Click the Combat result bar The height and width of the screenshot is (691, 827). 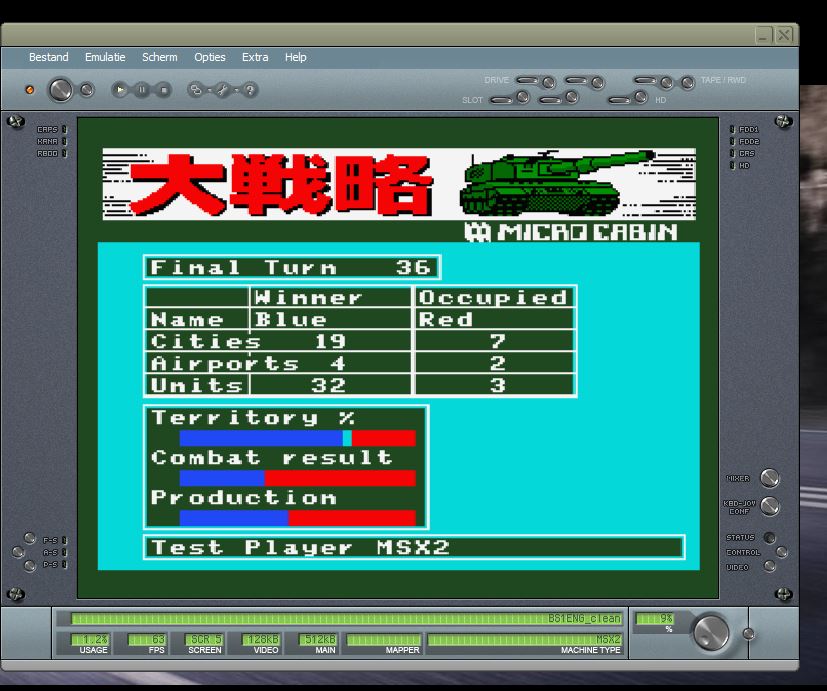point(297,478)
